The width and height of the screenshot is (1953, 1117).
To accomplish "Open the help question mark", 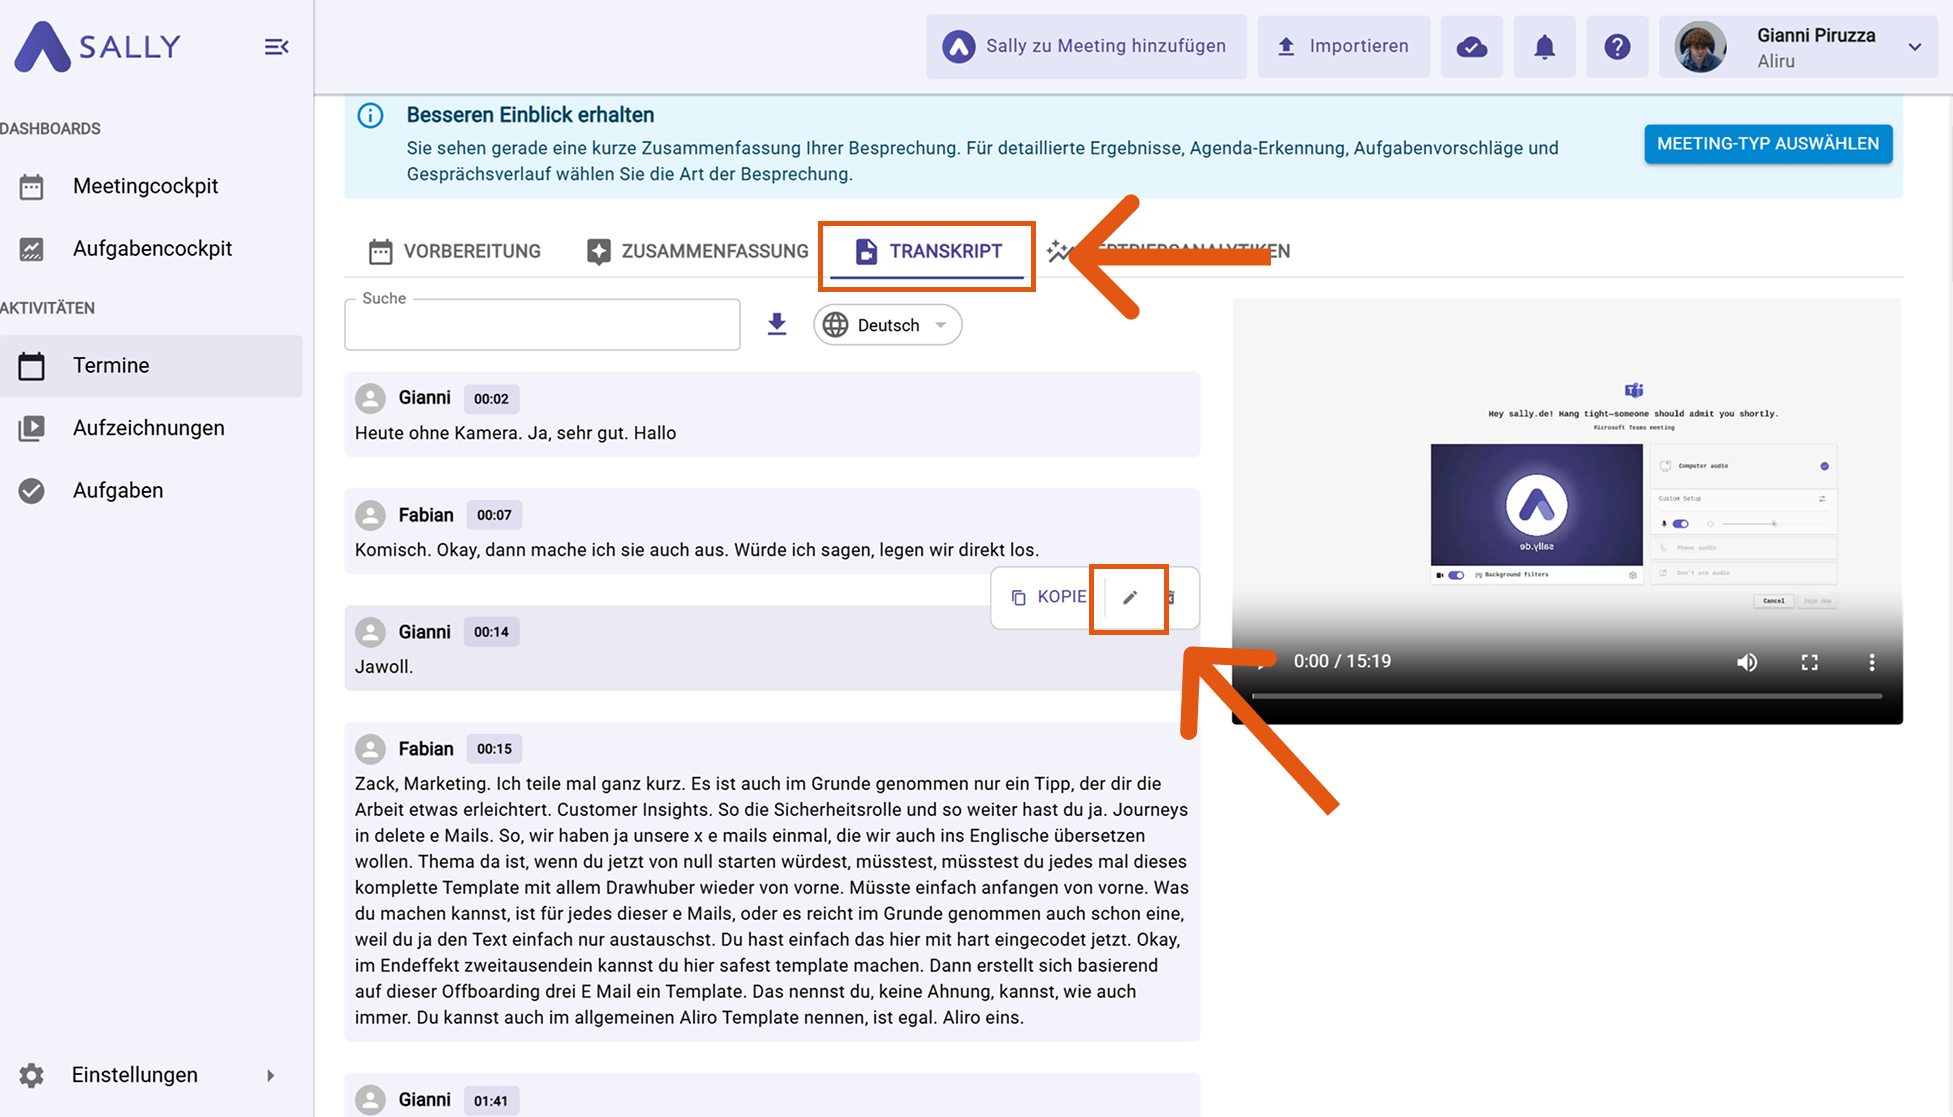I will (x=1617, y=46).
